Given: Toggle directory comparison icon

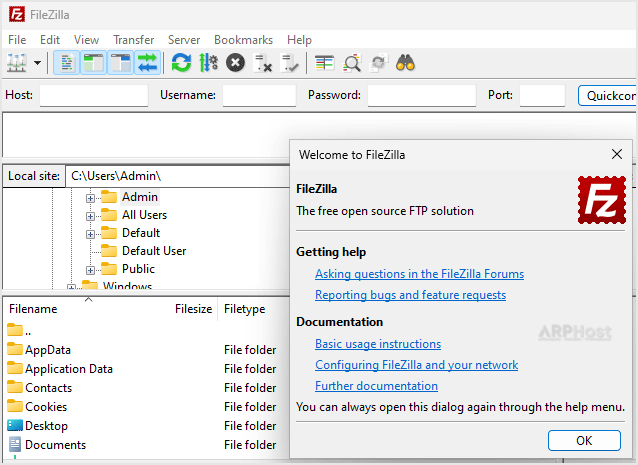Looking at the screenshot, I should 352,63.
